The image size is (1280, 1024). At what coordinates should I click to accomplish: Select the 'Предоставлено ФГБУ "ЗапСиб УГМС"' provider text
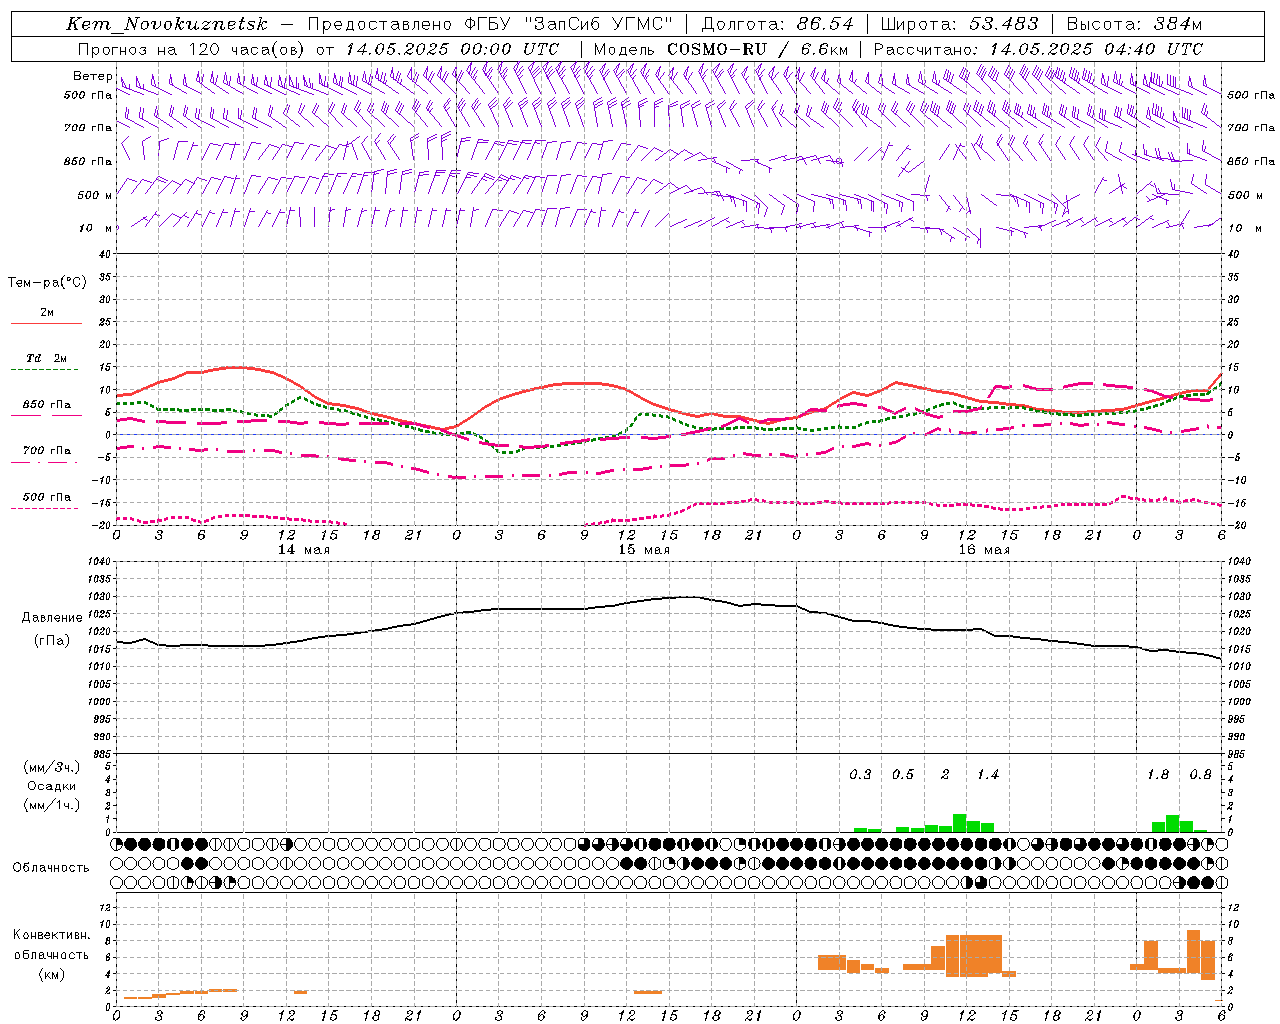[x=490, y=24]
